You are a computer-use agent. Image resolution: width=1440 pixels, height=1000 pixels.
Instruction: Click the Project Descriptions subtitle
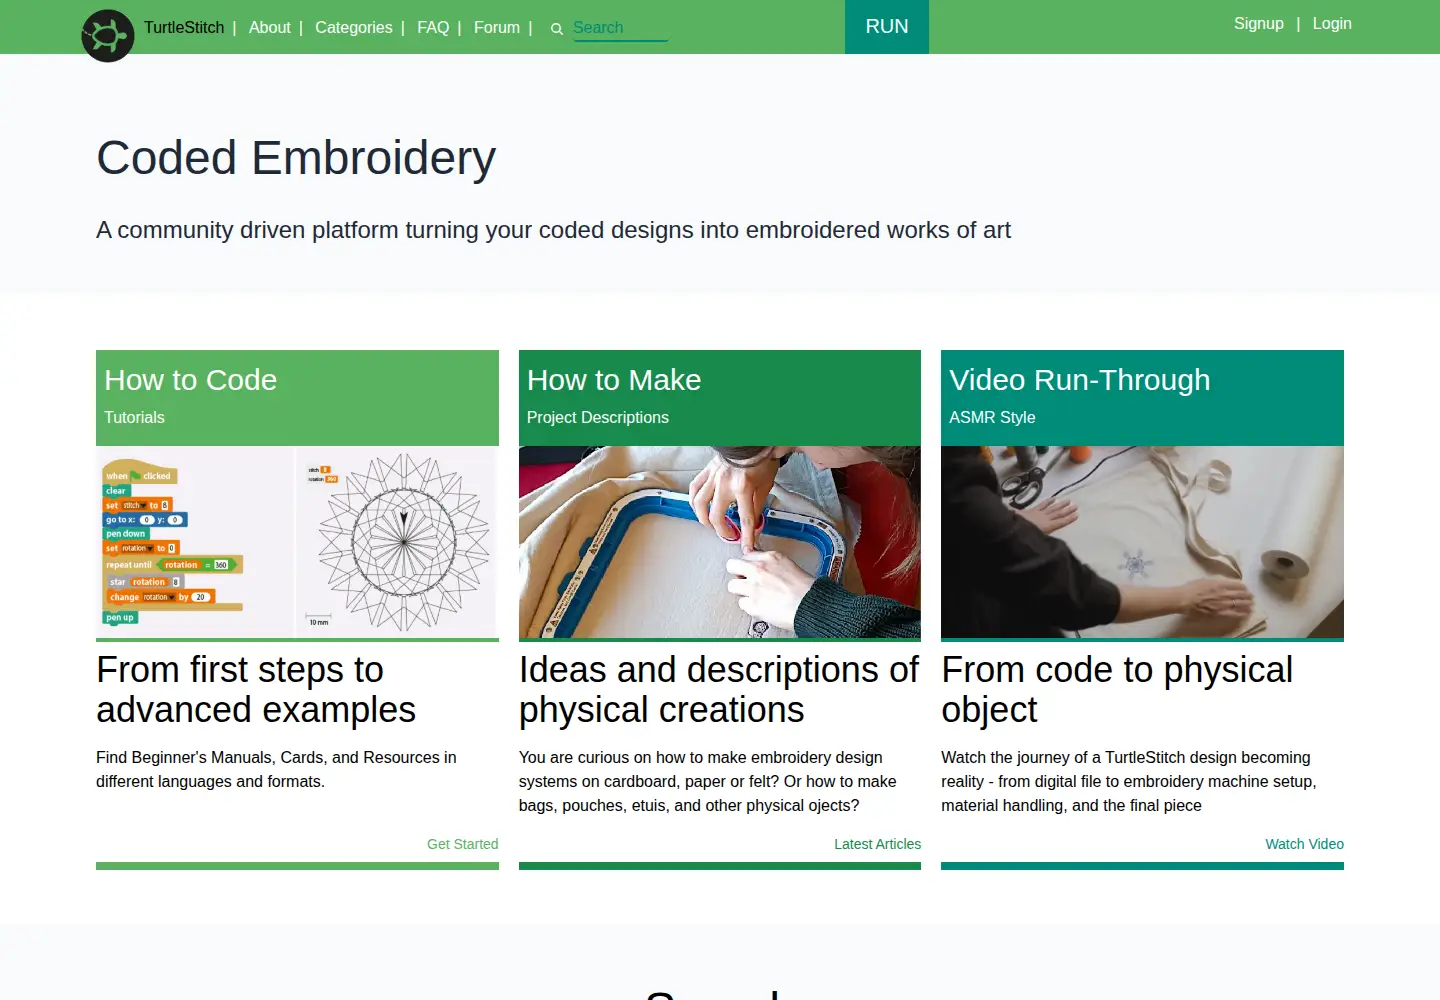click(598, 417)
